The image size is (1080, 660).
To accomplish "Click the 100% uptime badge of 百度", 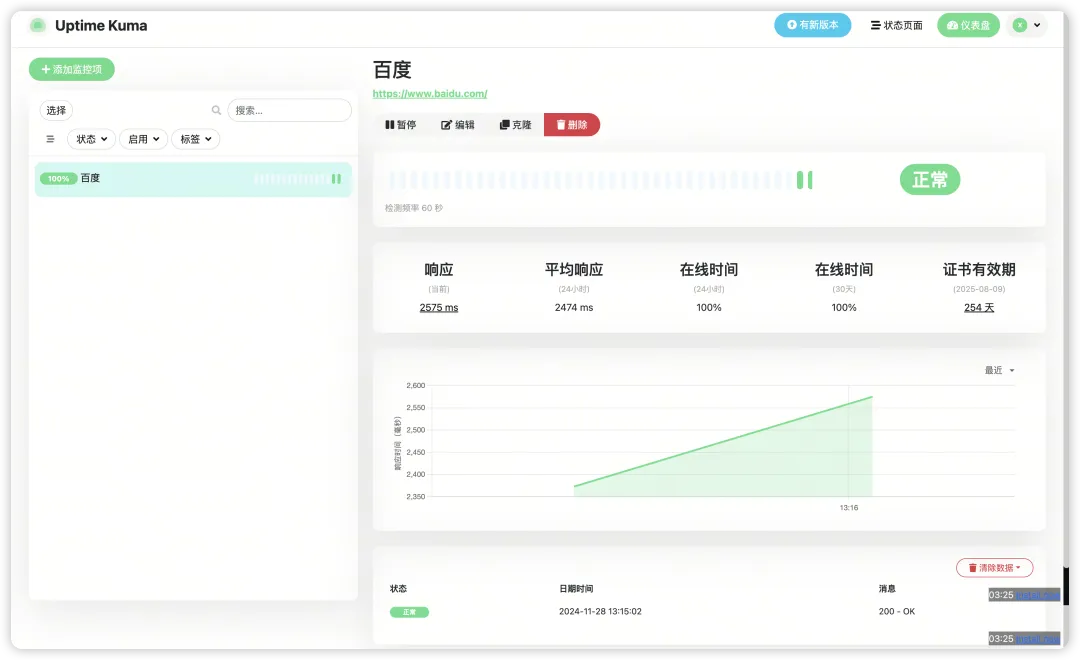I will [58, 179].
